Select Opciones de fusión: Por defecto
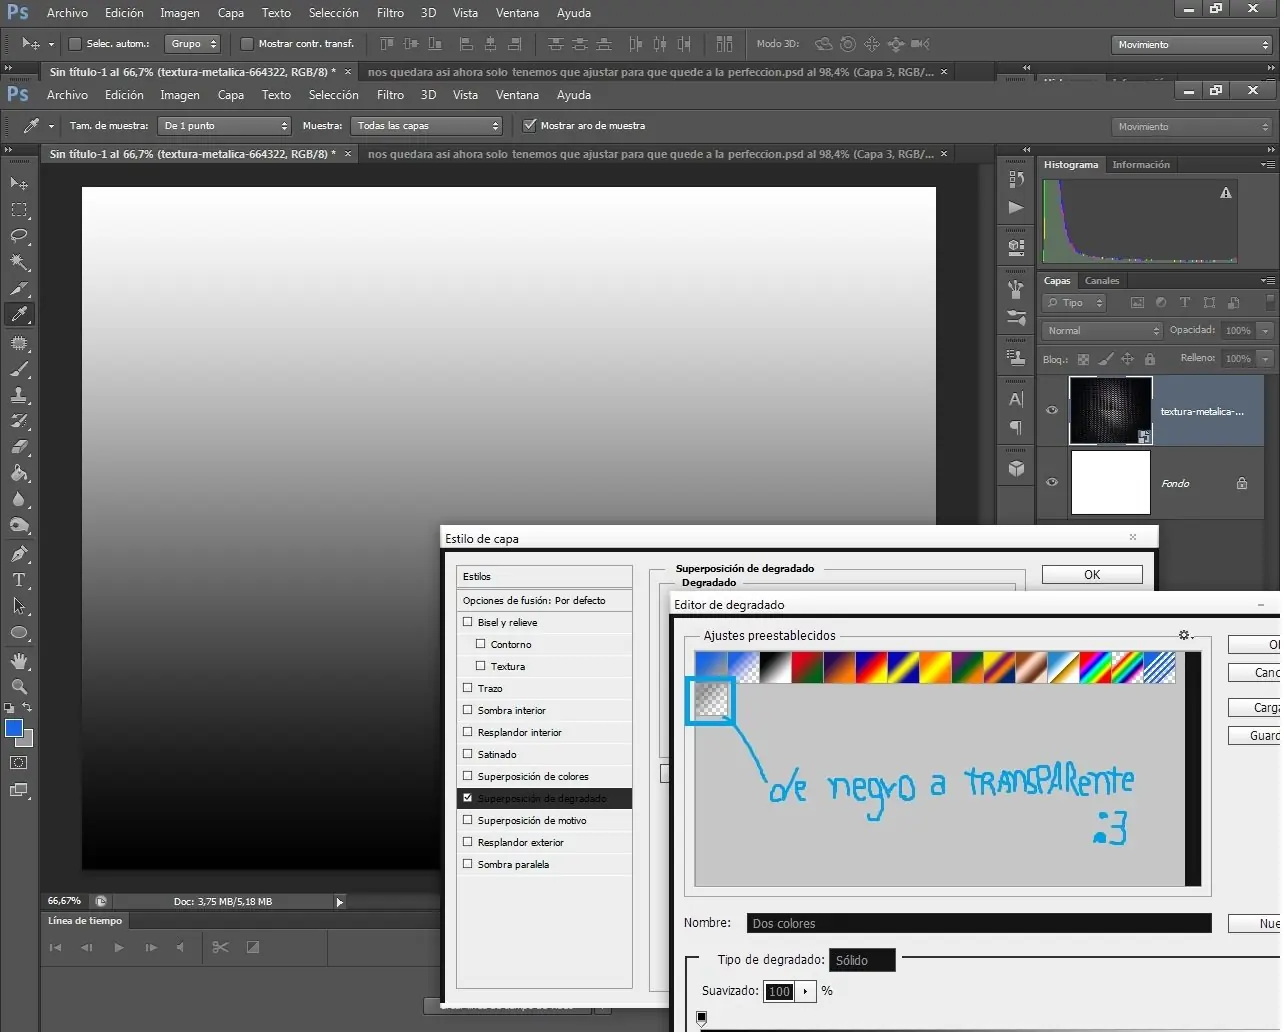This screenshot has height=1032, width=1284. tap(545, 600)
